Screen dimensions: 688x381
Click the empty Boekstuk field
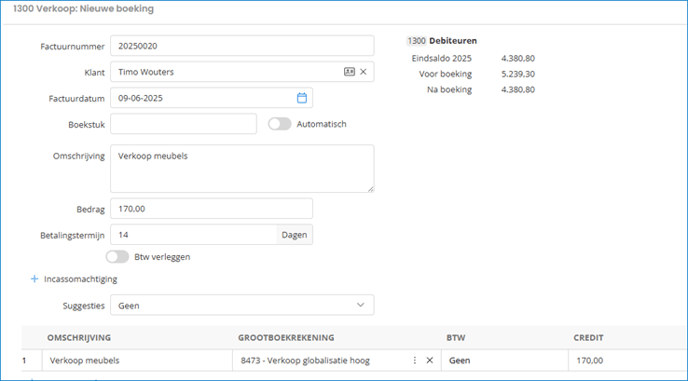(183, 124)
